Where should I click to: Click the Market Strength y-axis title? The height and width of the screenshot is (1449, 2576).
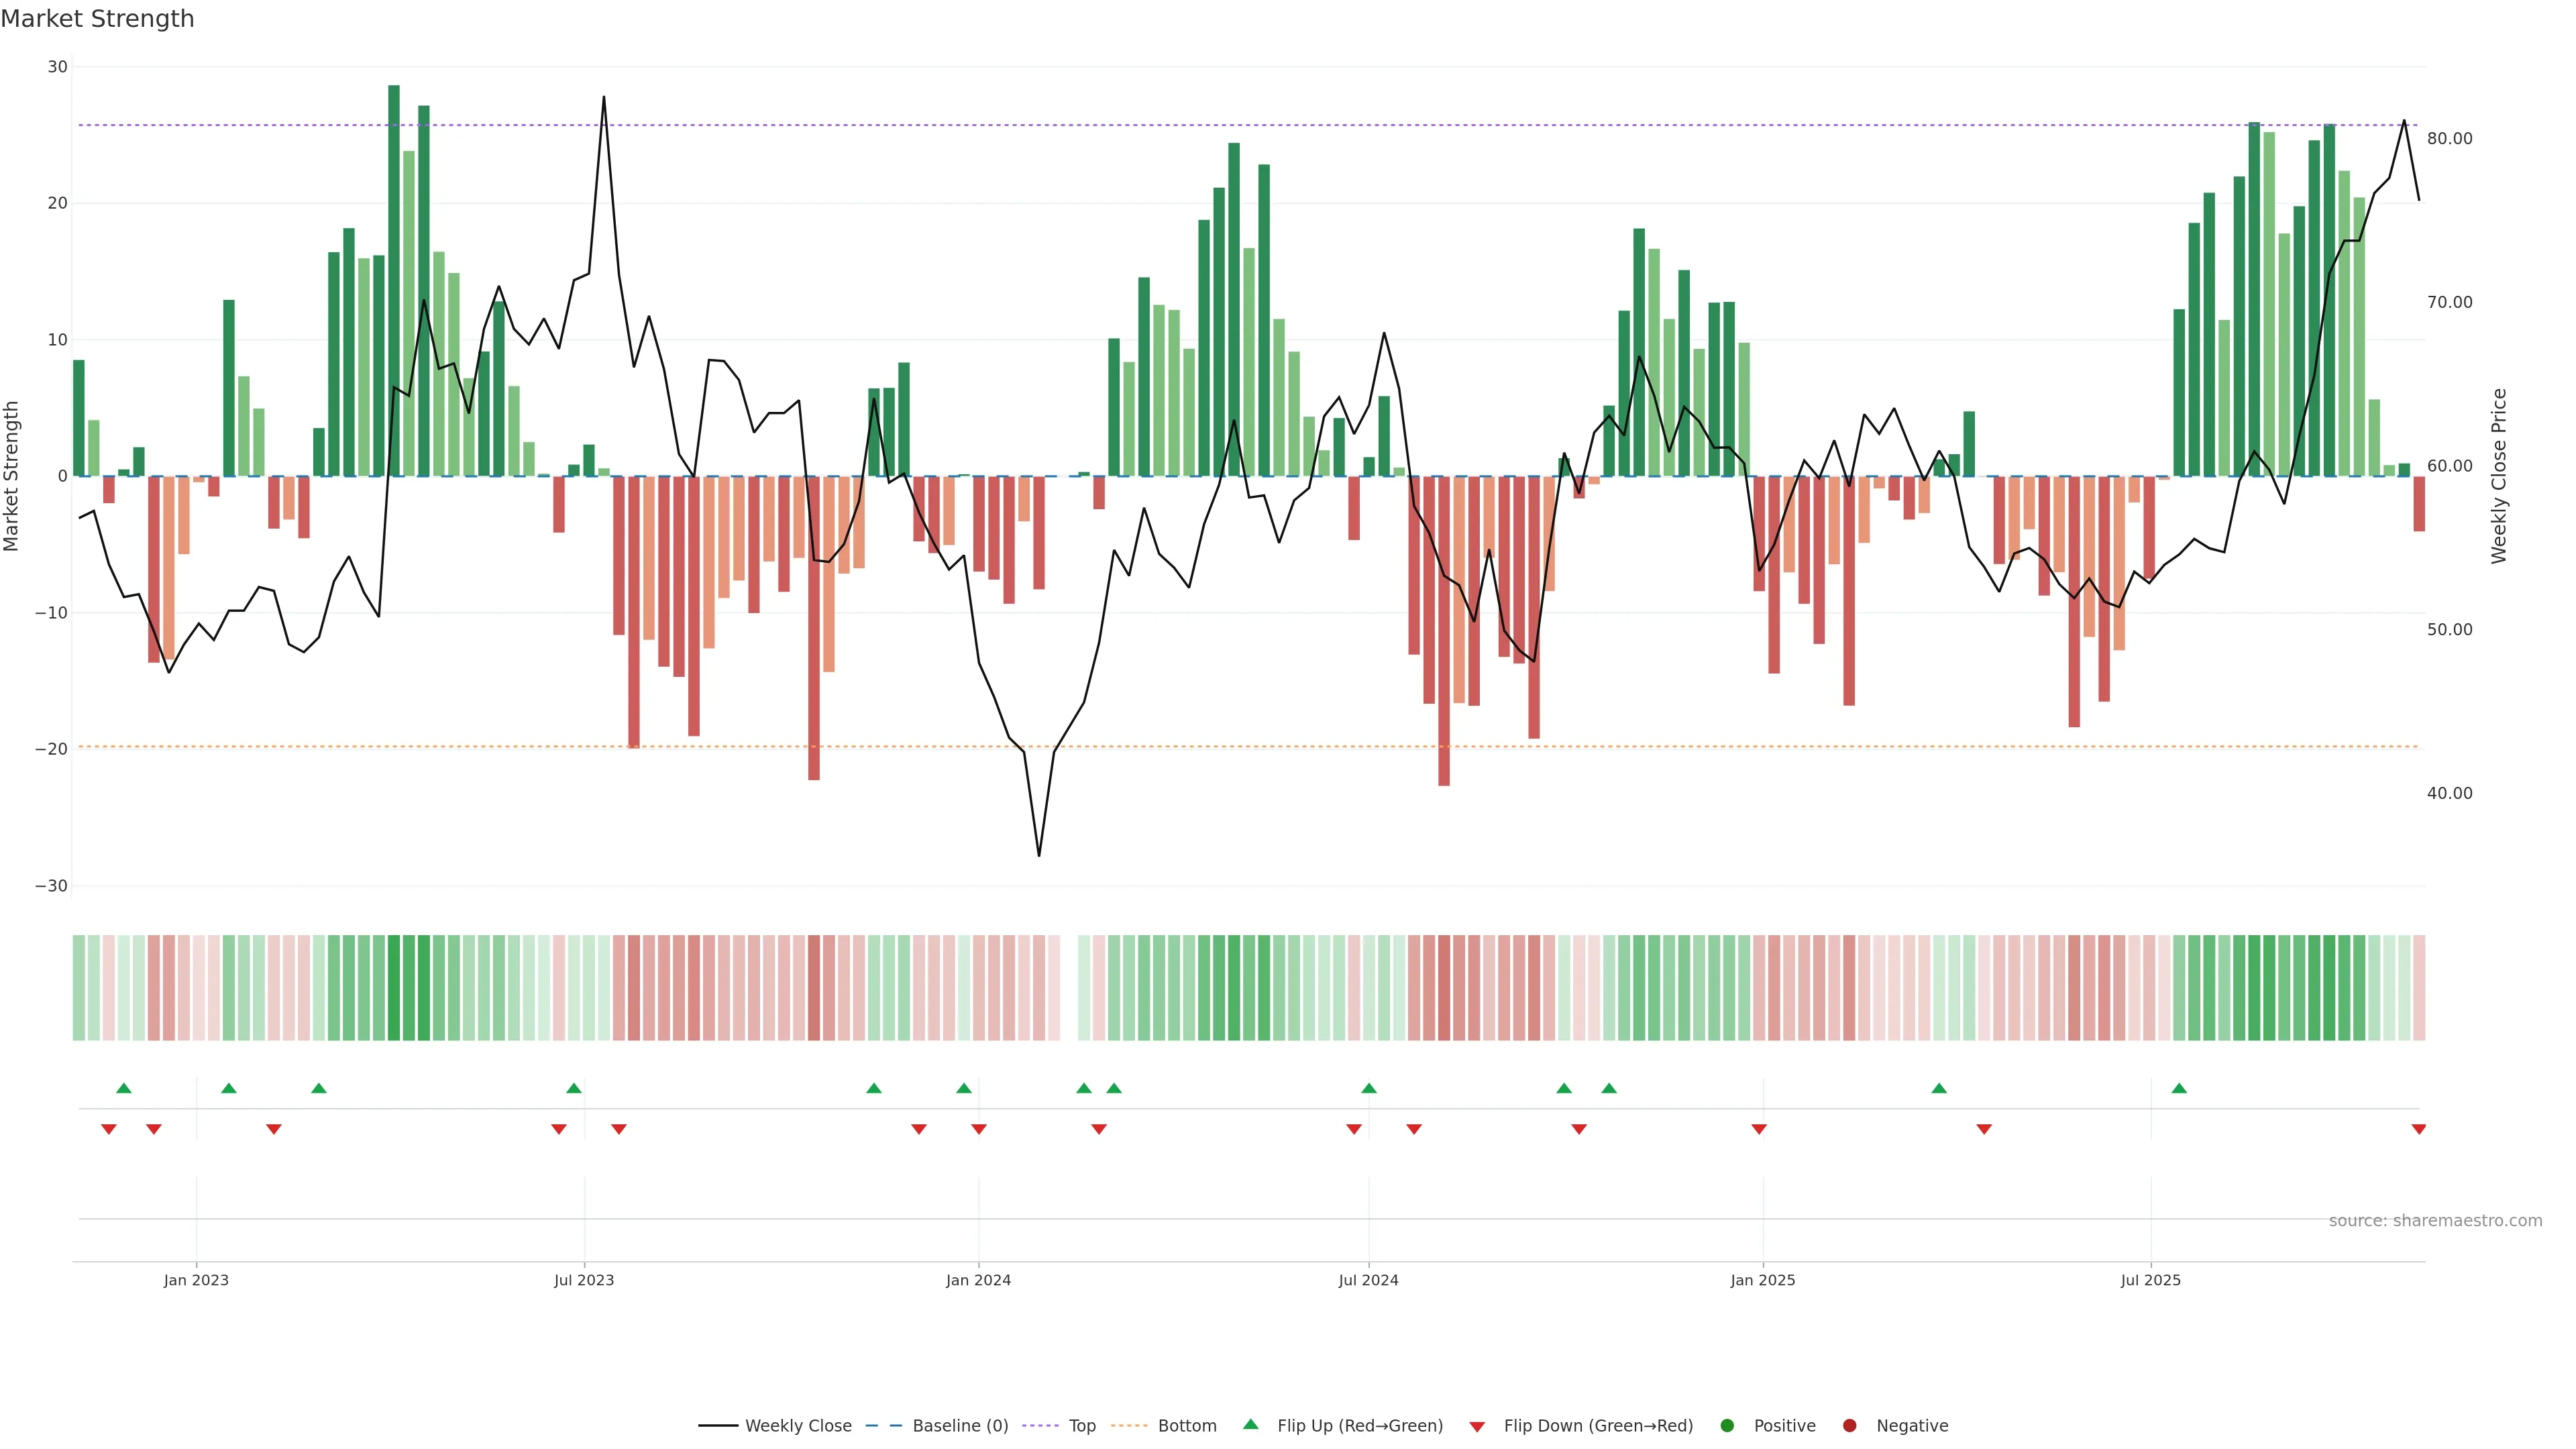pos(12,476)
